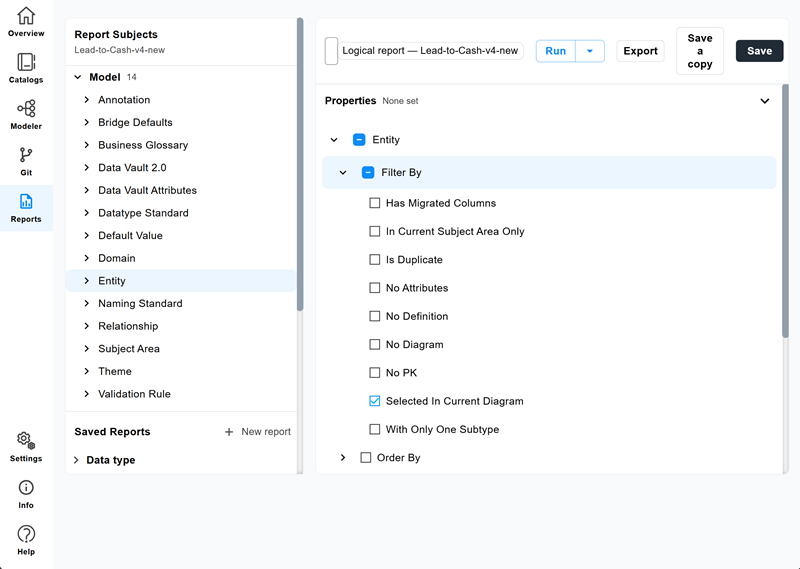Screen dimensions: 800x569
Task: Open the Run dropdown arrow
Action: tap(590, 51)
